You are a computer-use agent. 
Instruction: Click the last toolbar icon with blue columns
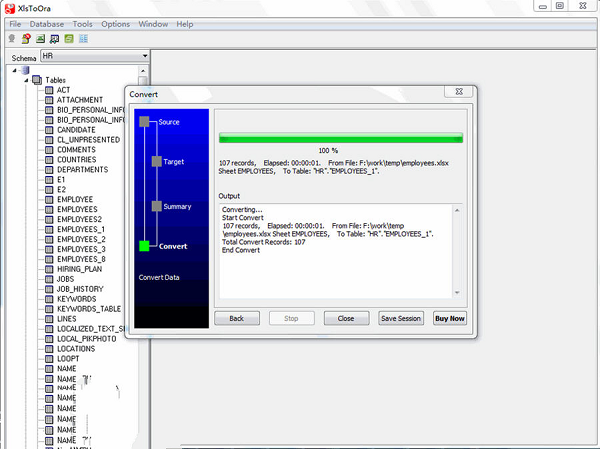tap(83, 39)
